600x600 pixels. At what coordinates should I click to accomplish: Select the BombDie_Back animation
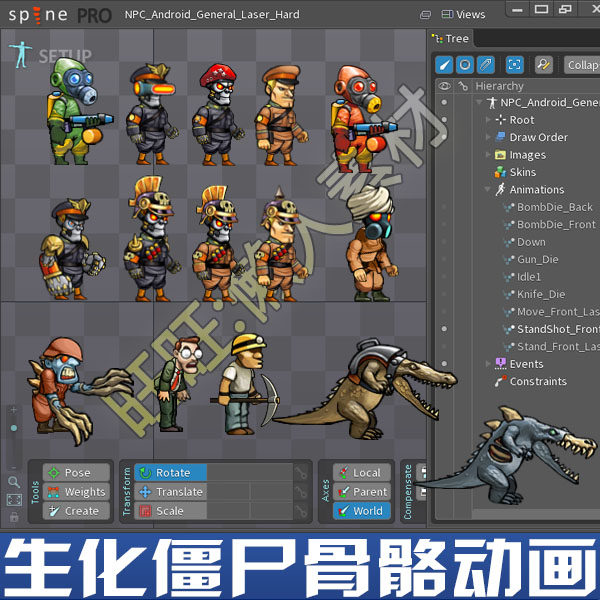[555, 207]
